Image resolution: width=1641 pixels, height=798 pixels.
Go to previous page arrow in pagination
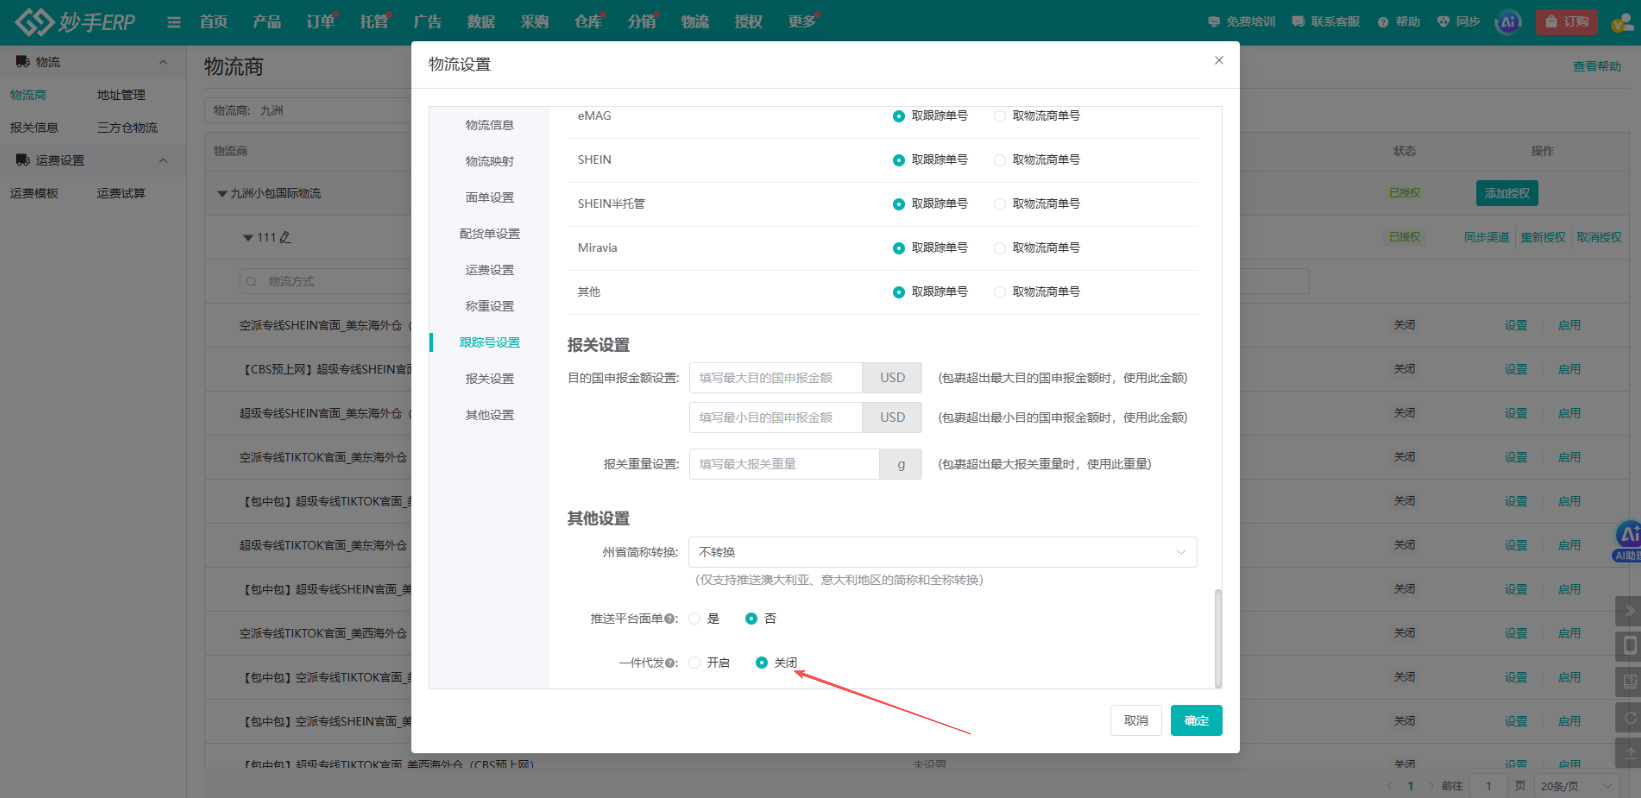coord(1389,786)
